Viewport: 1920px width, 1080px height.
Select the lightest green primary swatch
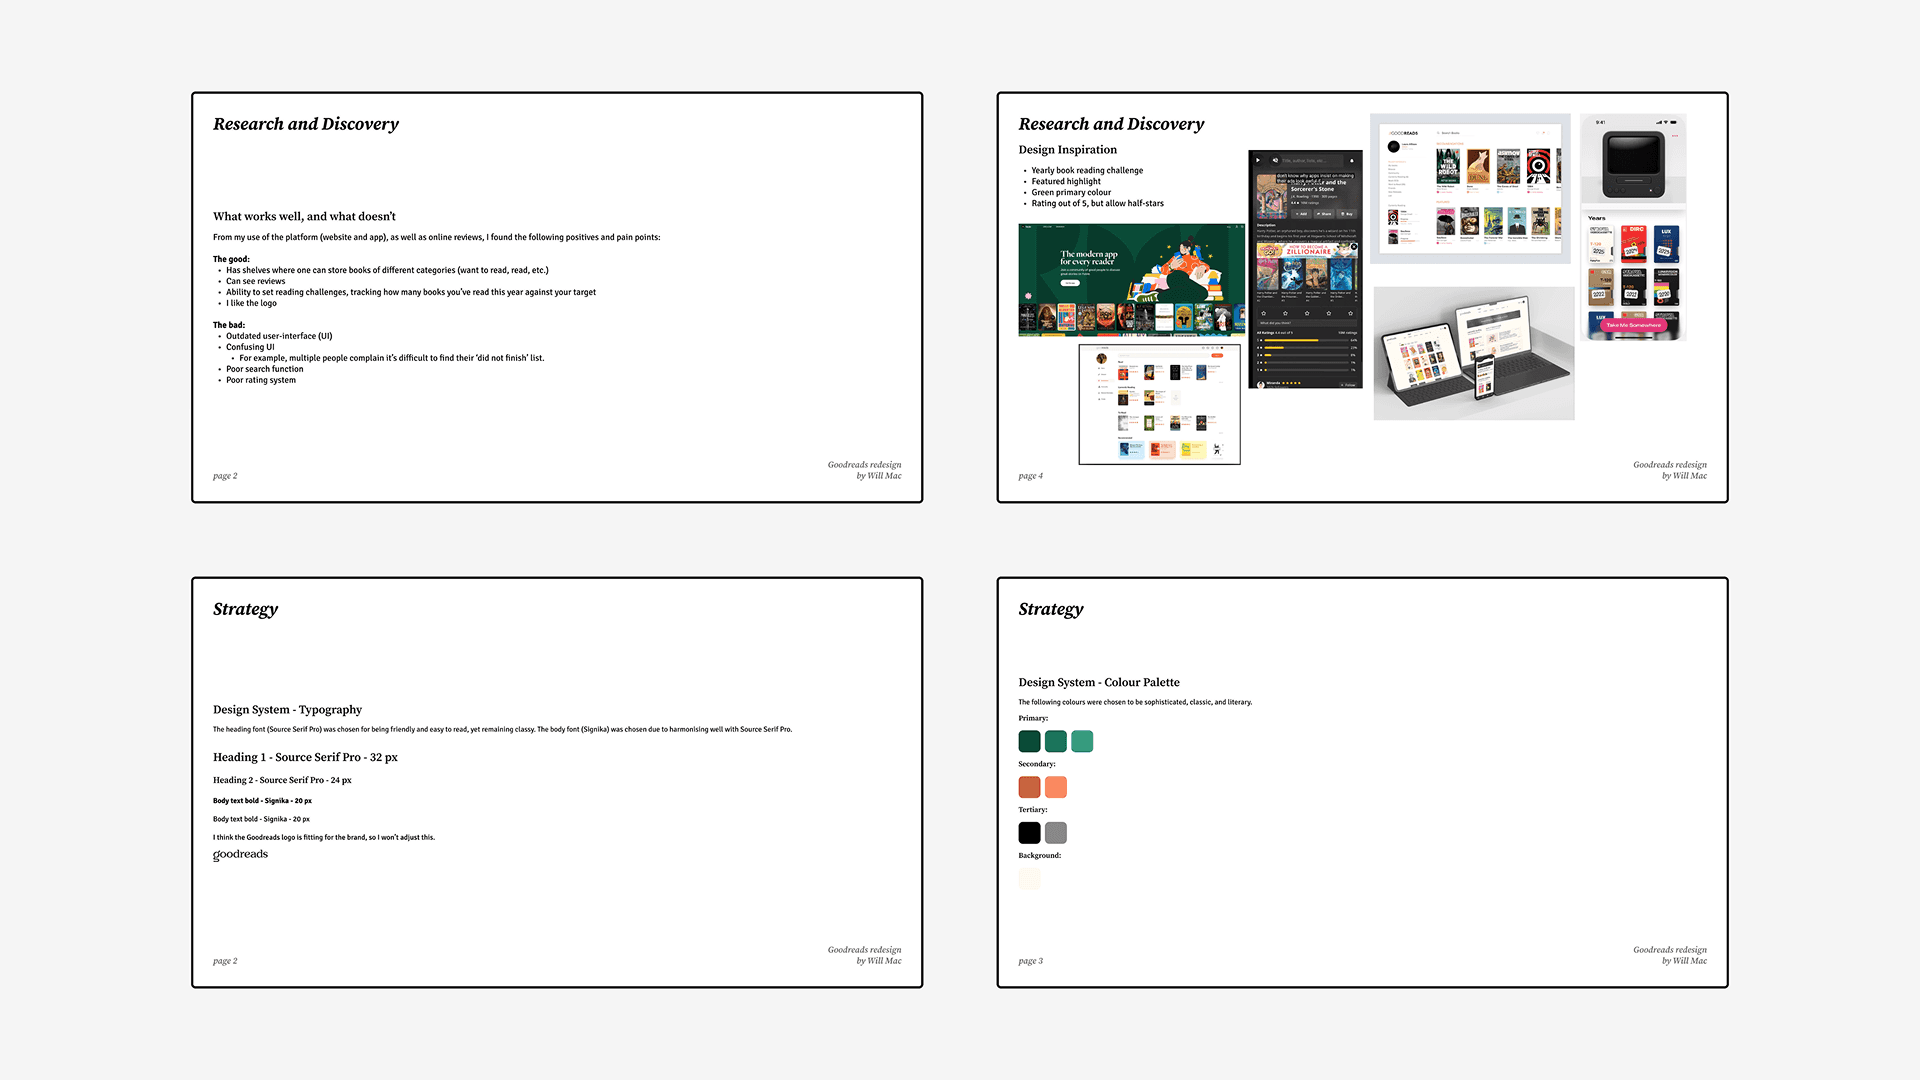pos(1082,741)
